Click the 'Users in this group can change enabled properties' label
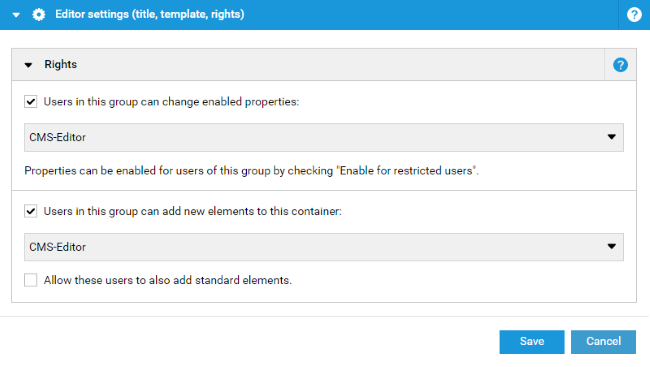This screenshot has height=367, width=650. [171, 102]
